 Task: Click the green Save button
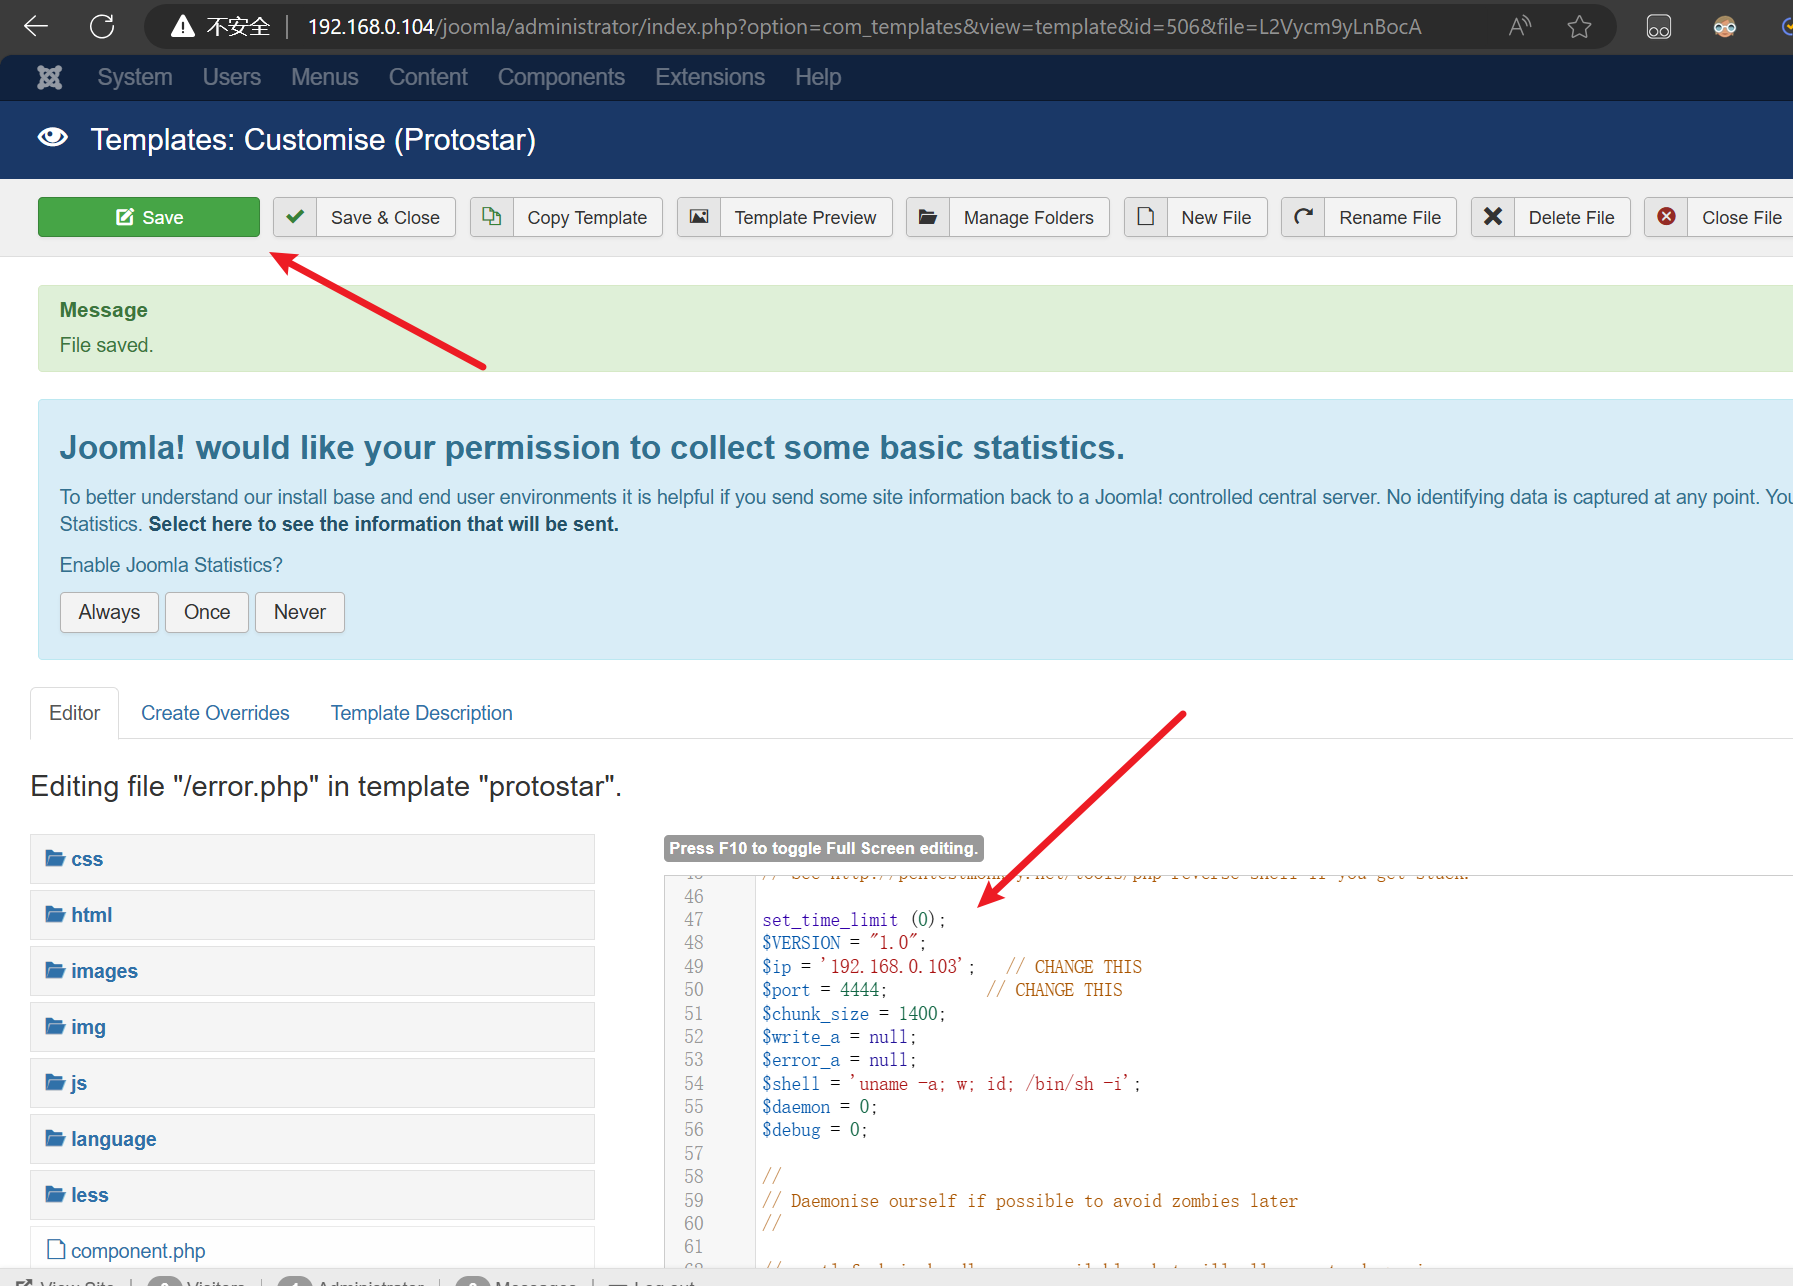click(149, 217)
